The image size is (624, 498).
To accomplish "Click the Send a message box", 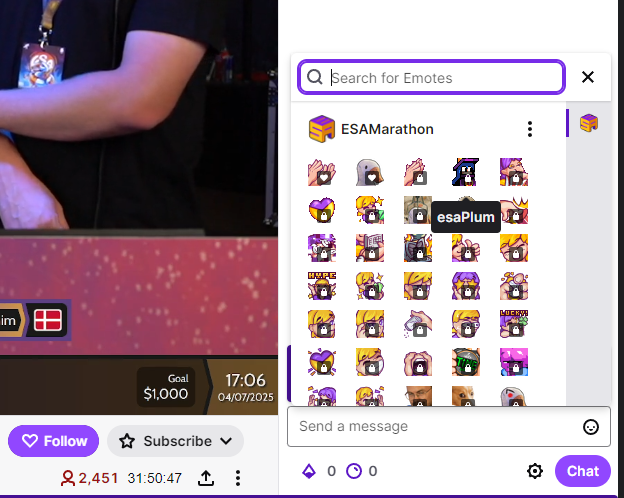I will (449, 426).
